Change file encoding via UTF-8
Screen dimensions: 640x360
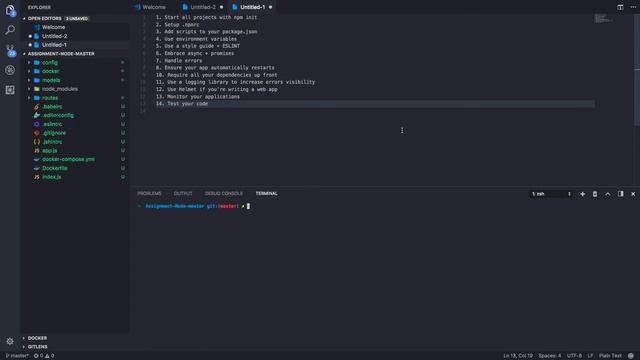574,356
